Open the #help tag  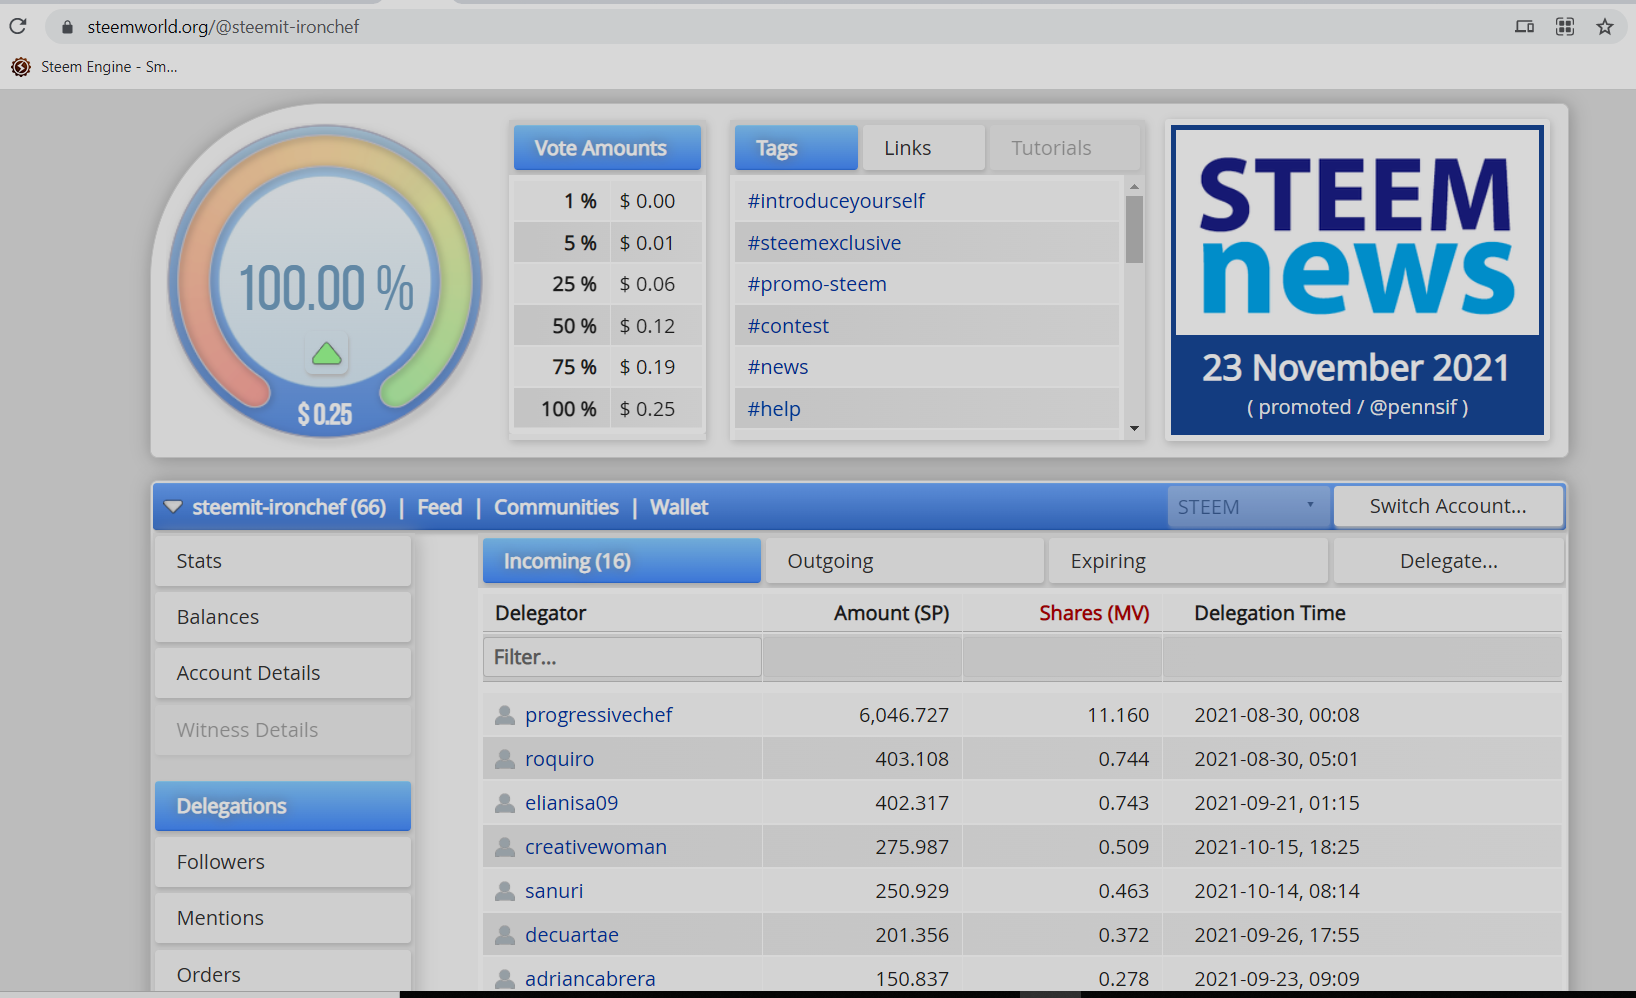(774, 409)
